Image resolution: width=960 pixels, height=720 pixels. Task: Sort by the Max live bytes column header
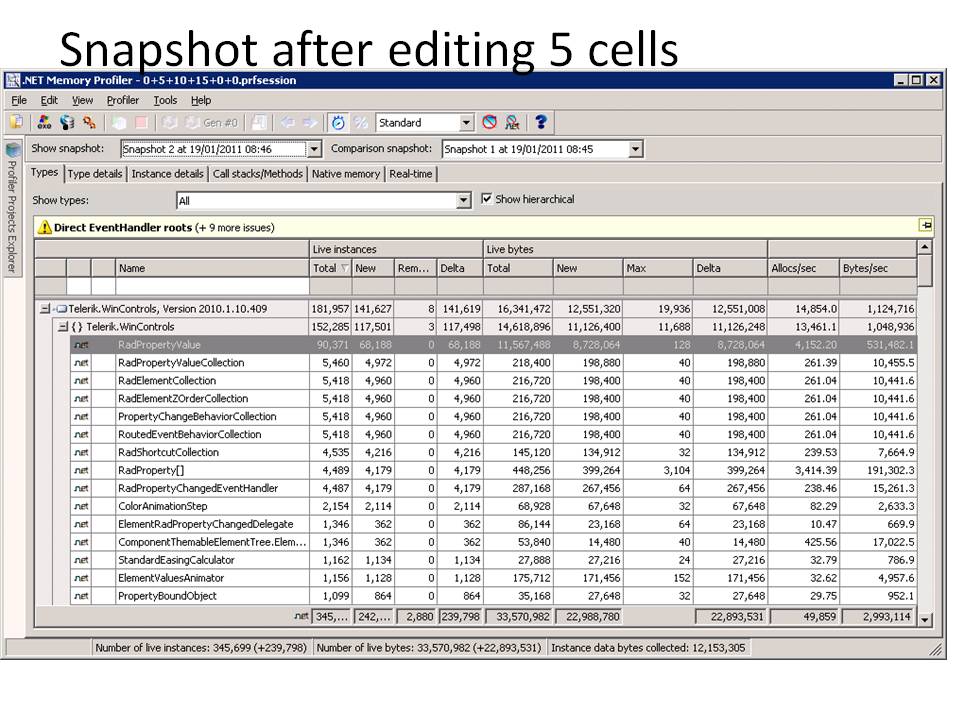pos(658,268)
